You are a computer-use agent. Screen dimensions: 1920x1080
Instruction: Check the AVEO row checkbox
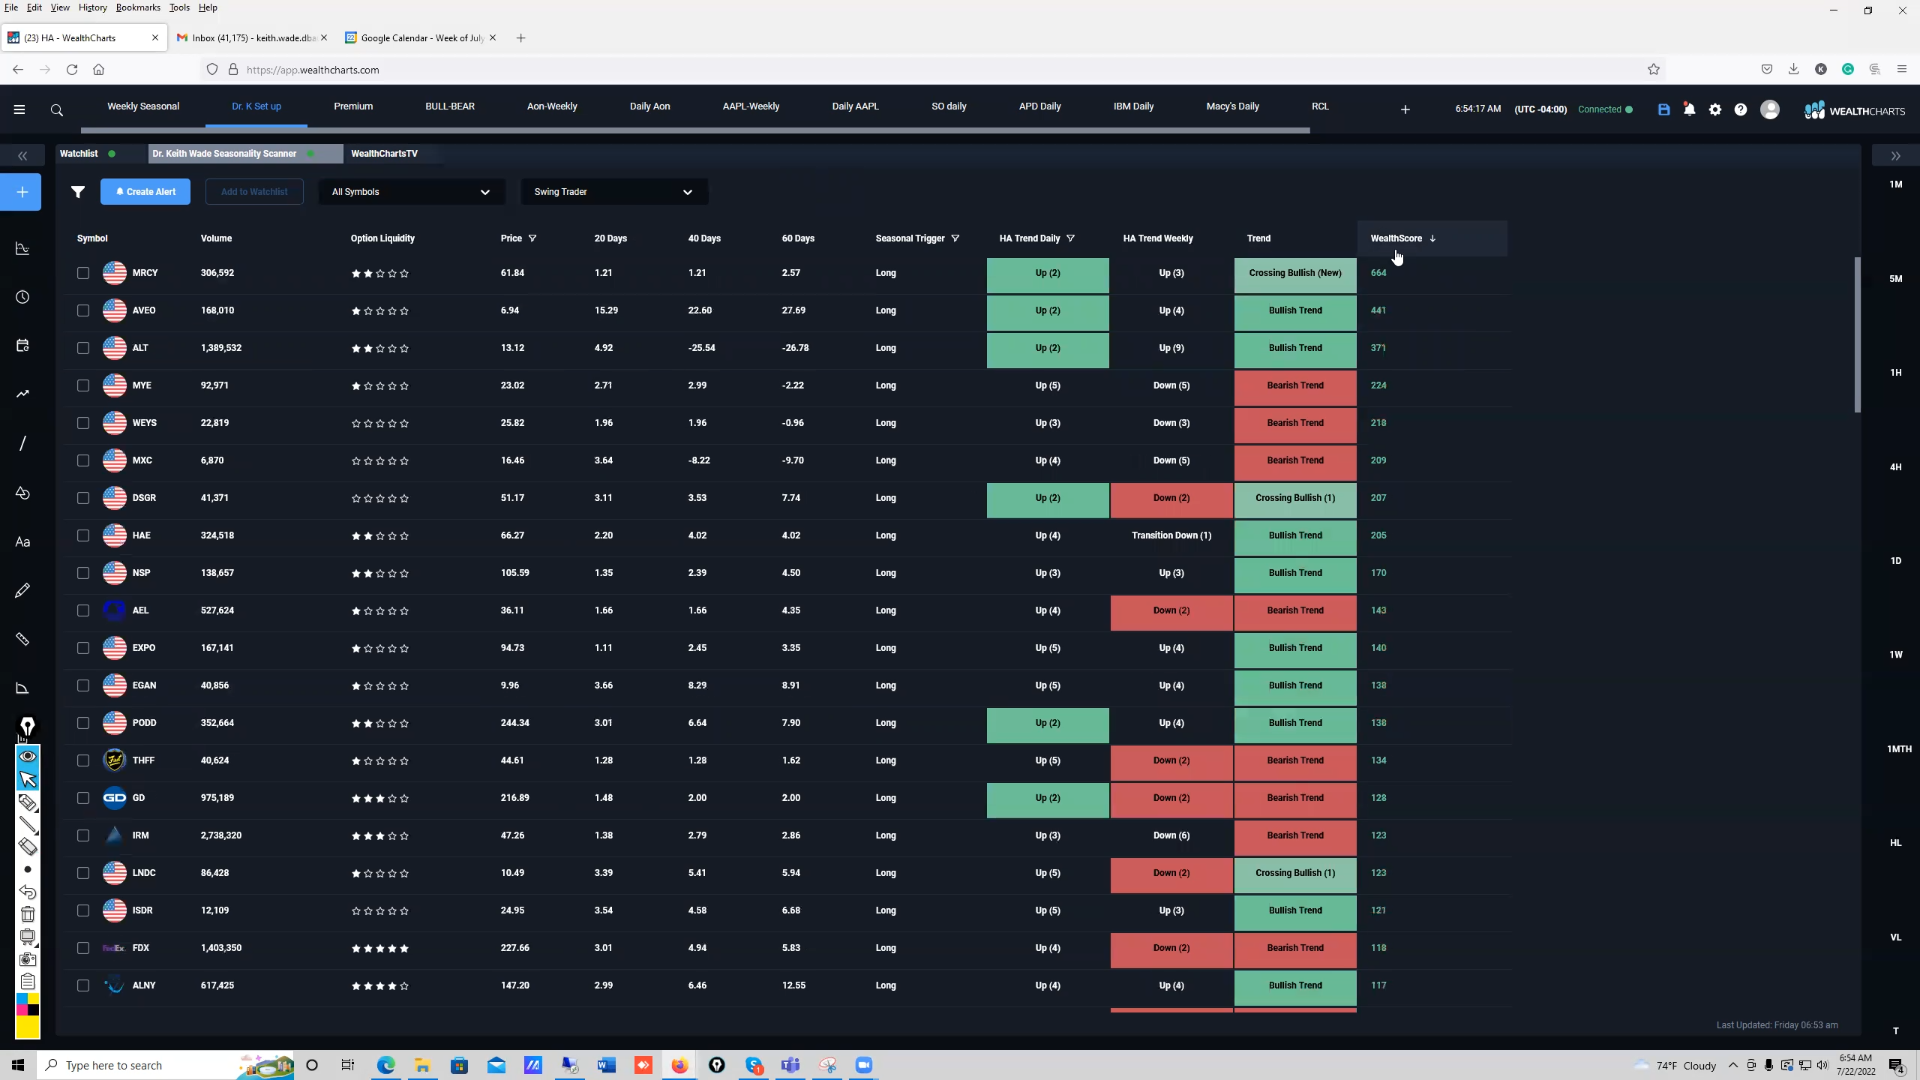[83, 311]
